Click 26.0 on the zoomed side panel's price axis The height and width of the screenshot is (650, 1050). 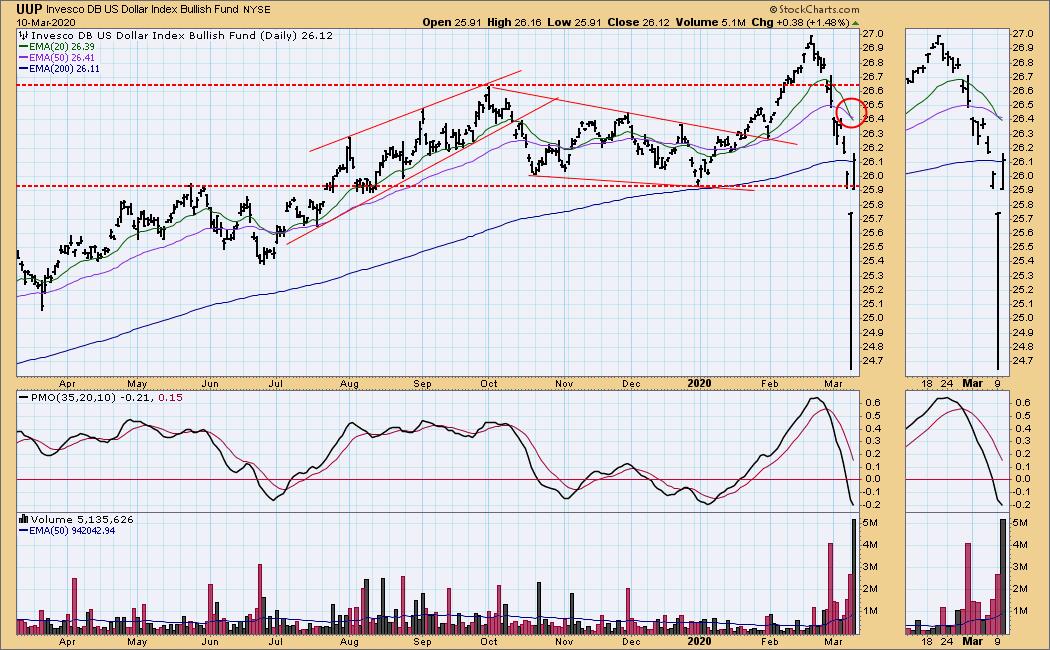[1023, 176]
